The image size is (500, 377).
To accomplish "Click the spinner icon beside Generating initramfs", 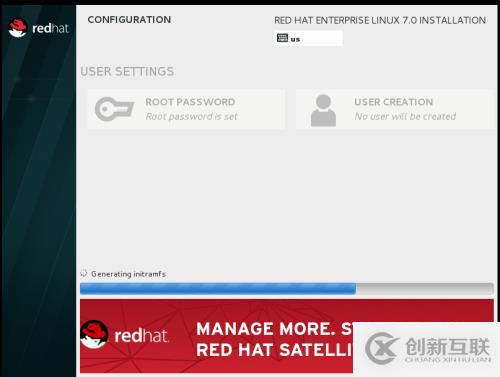I will click(x=84, y=273).
